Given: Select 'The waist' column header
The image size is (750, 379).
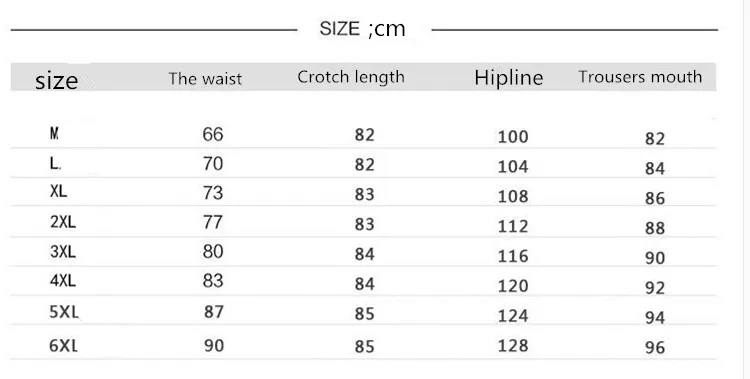Looking at the screenshot, I should 205,78.
